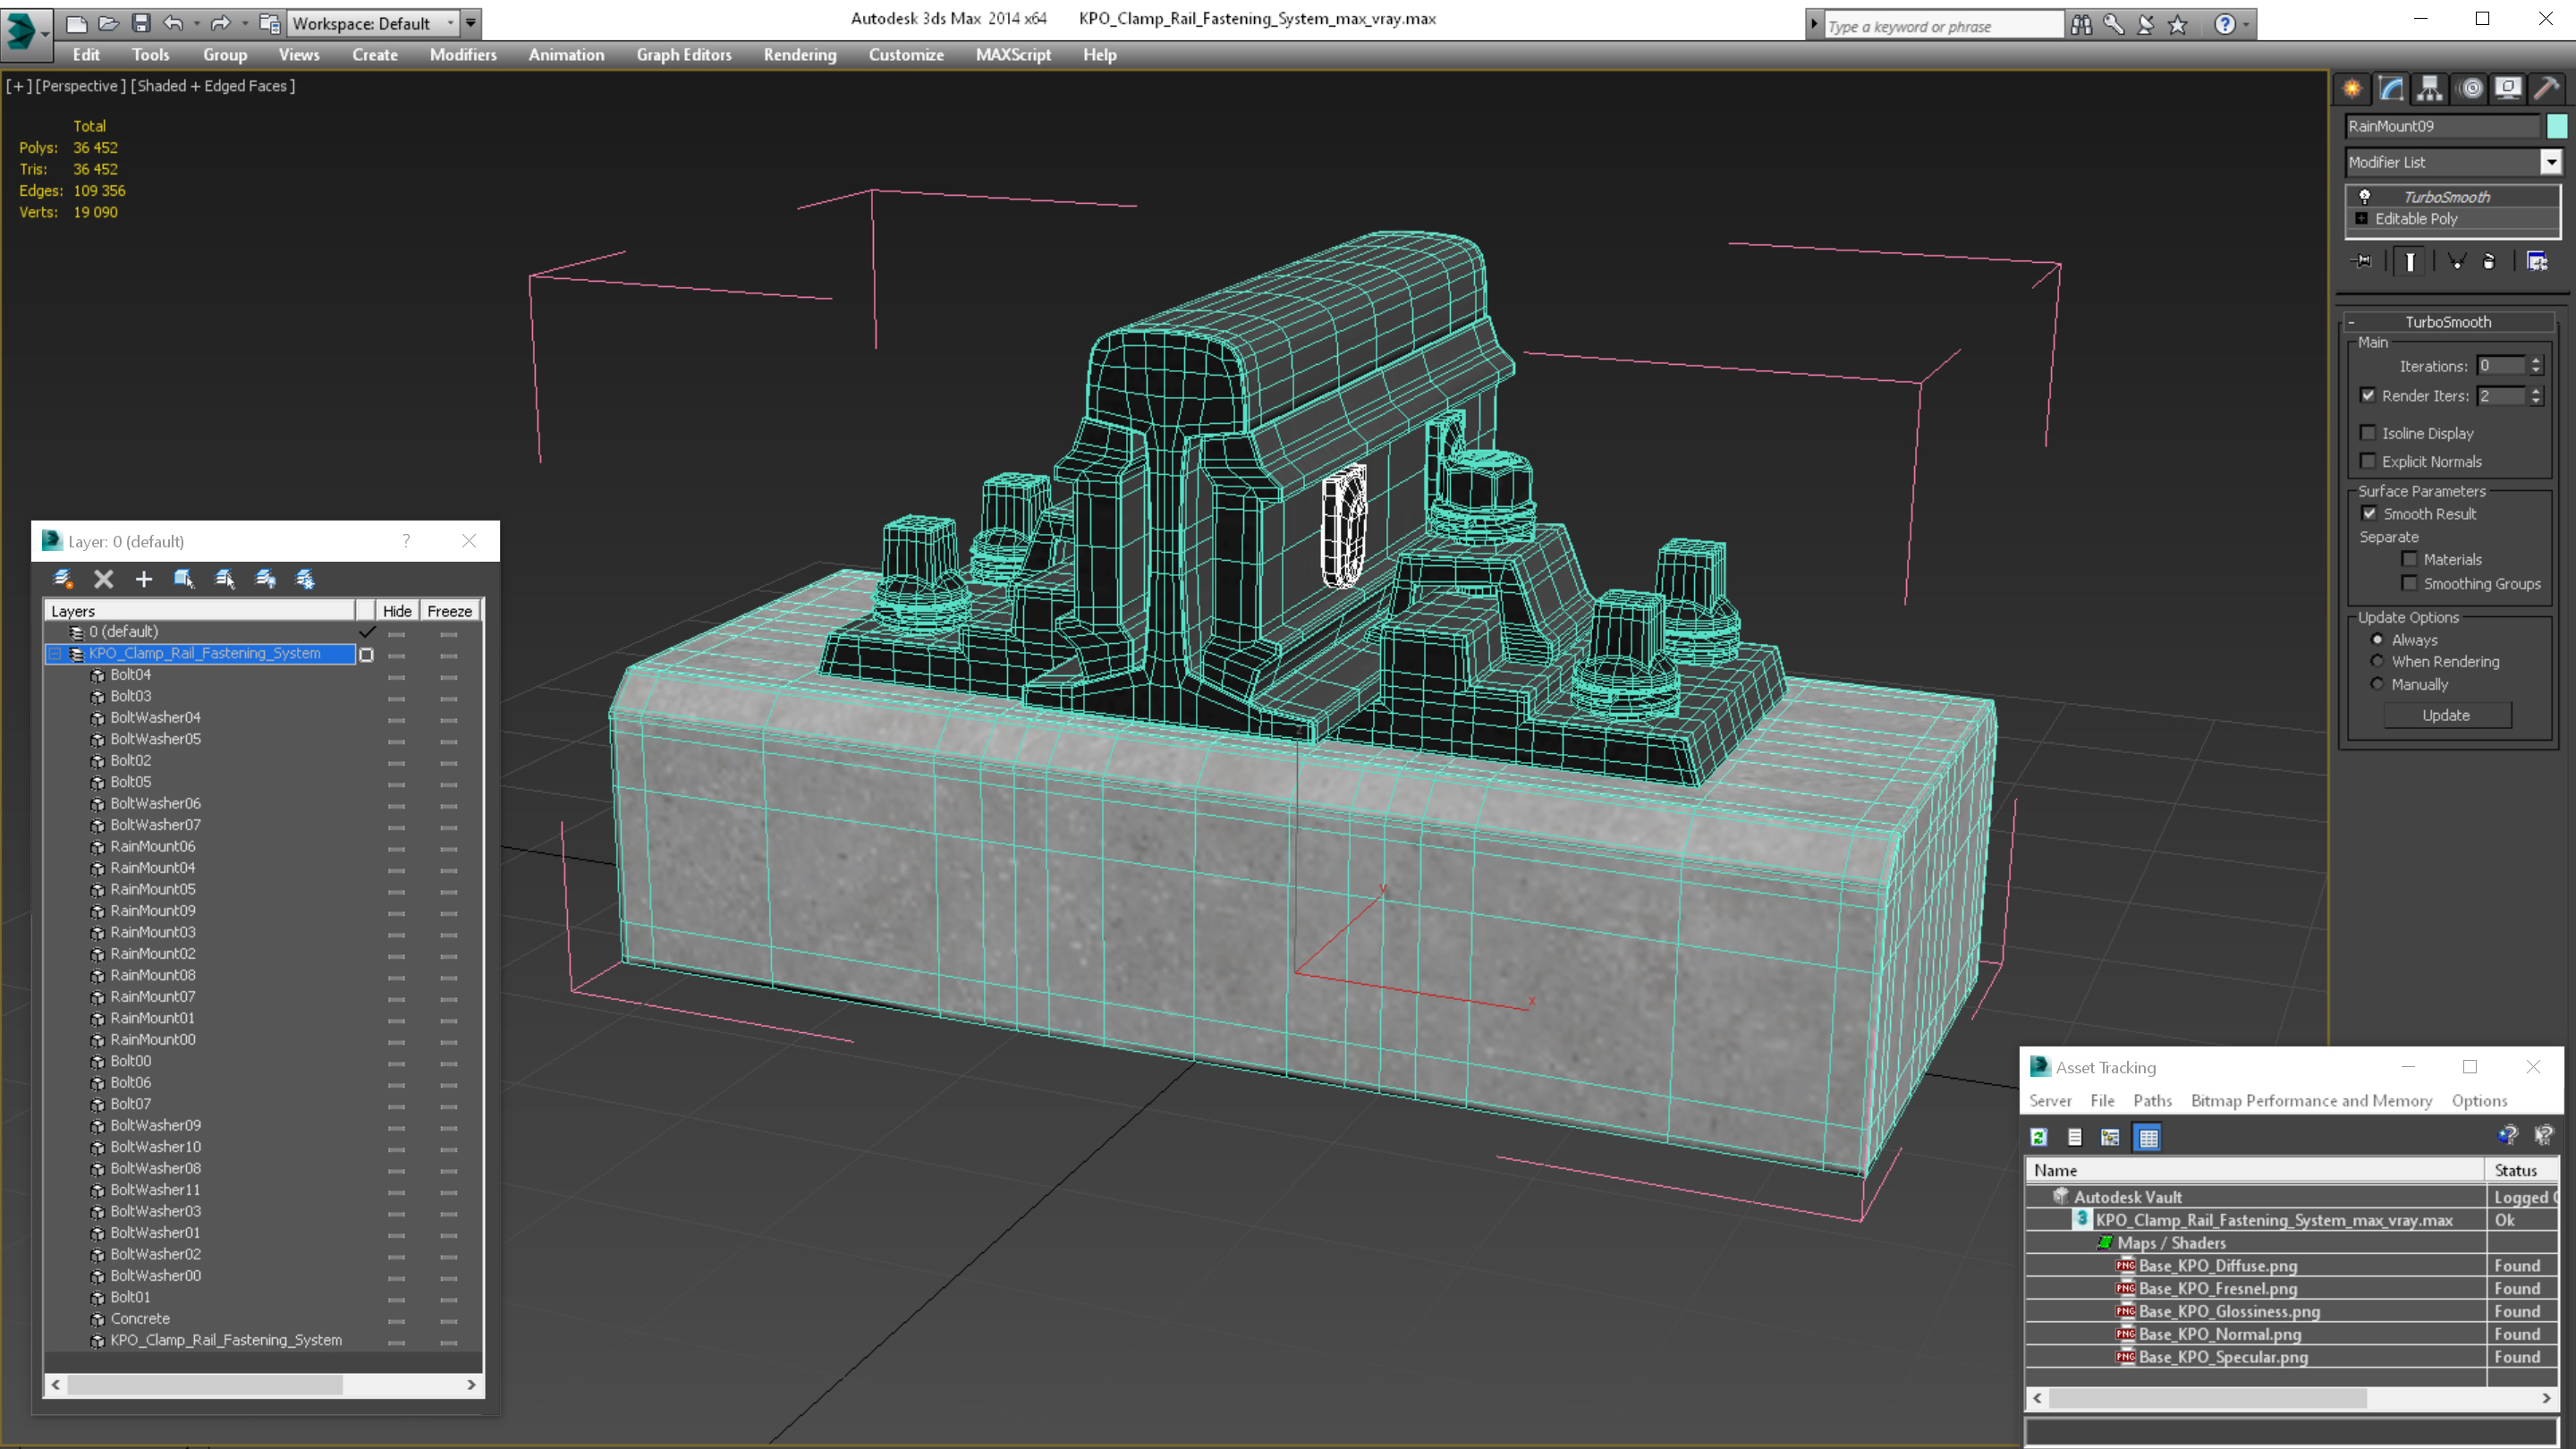
Task: Collapse the TurboSmooth rollout
Action: tap(2351, 322)
